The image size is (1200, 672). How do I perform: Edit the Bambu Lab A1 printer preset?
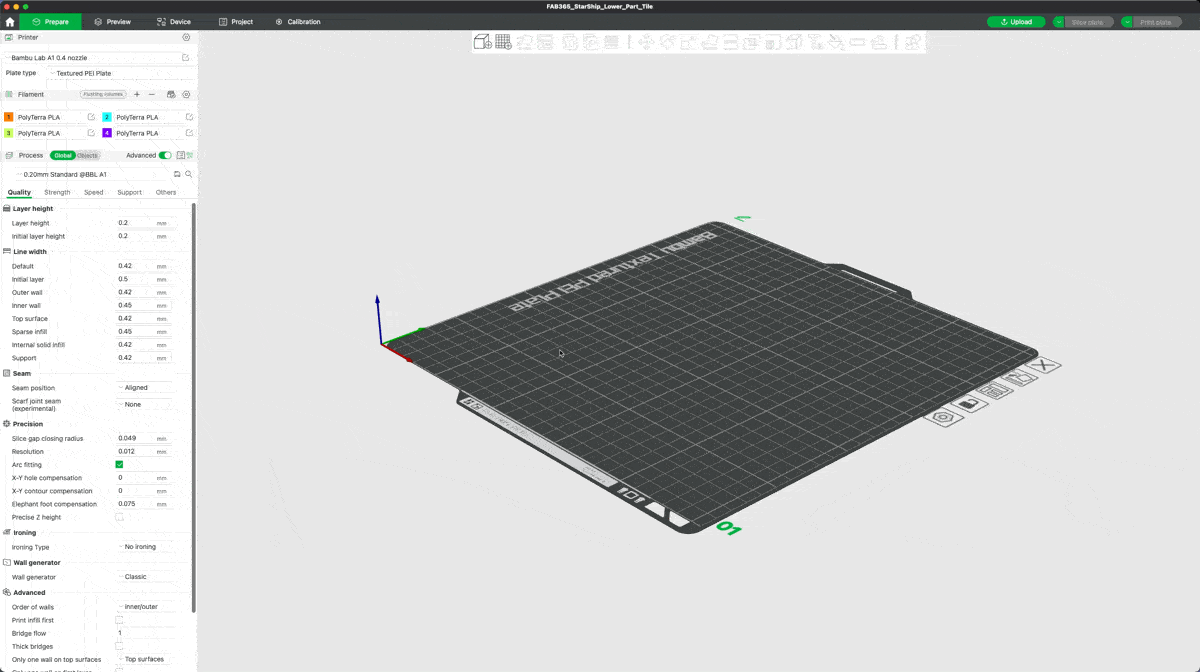185,58
